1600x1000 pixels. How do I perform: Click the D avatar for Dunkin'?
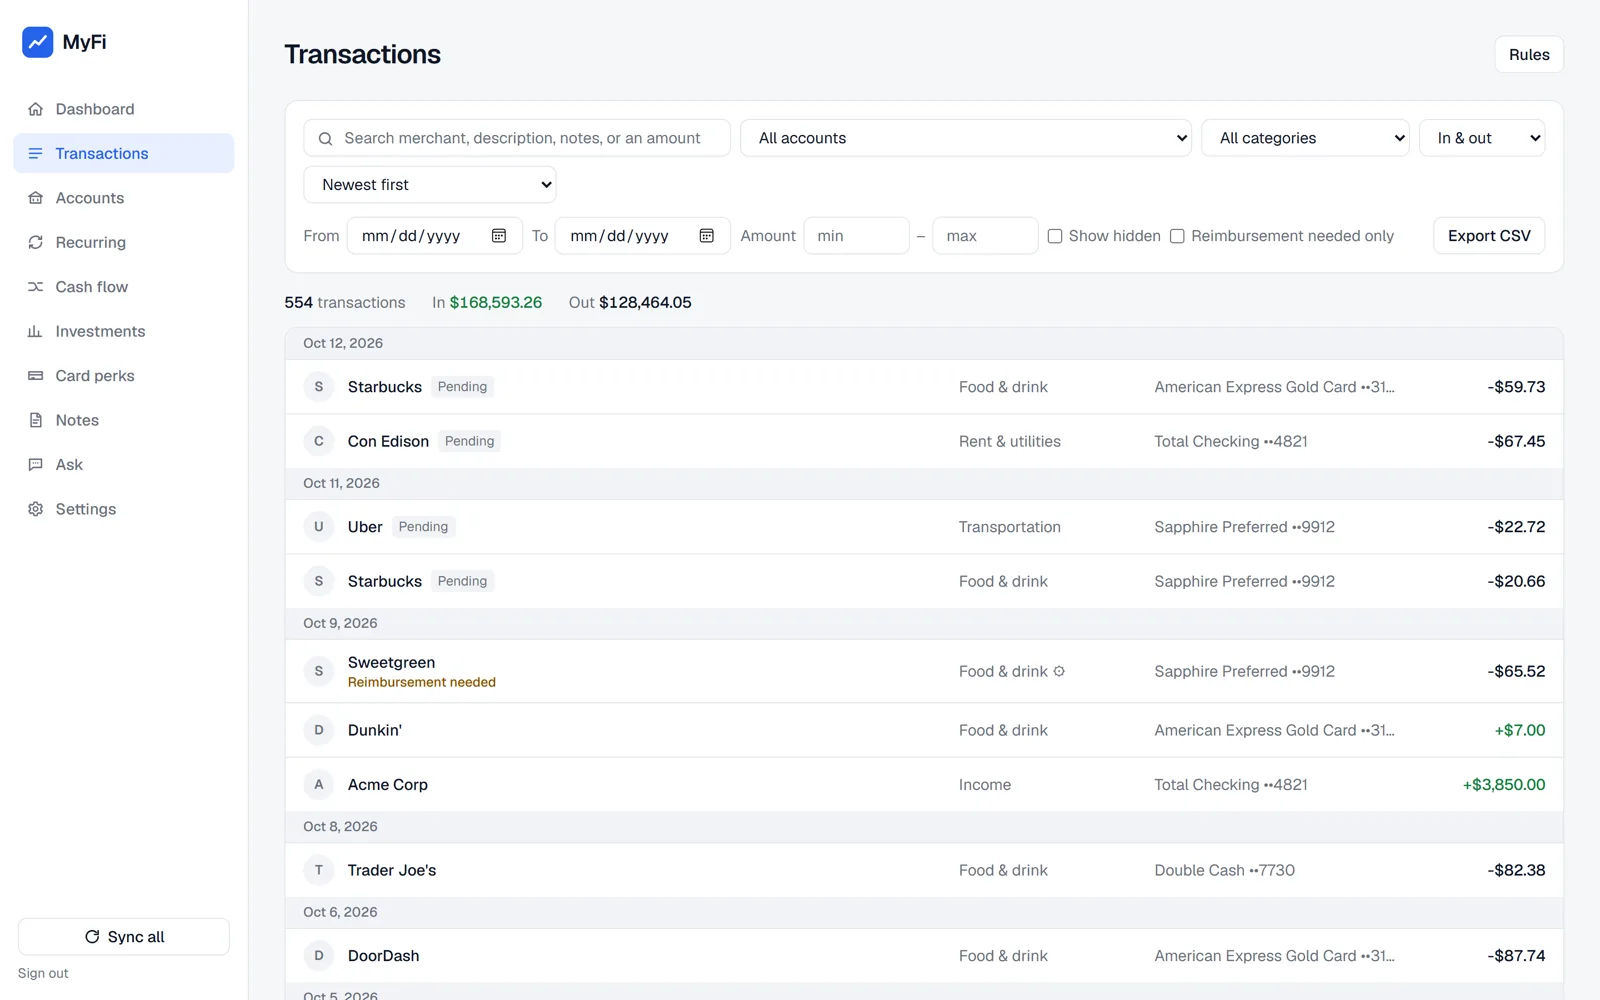(x=319, y=730)
